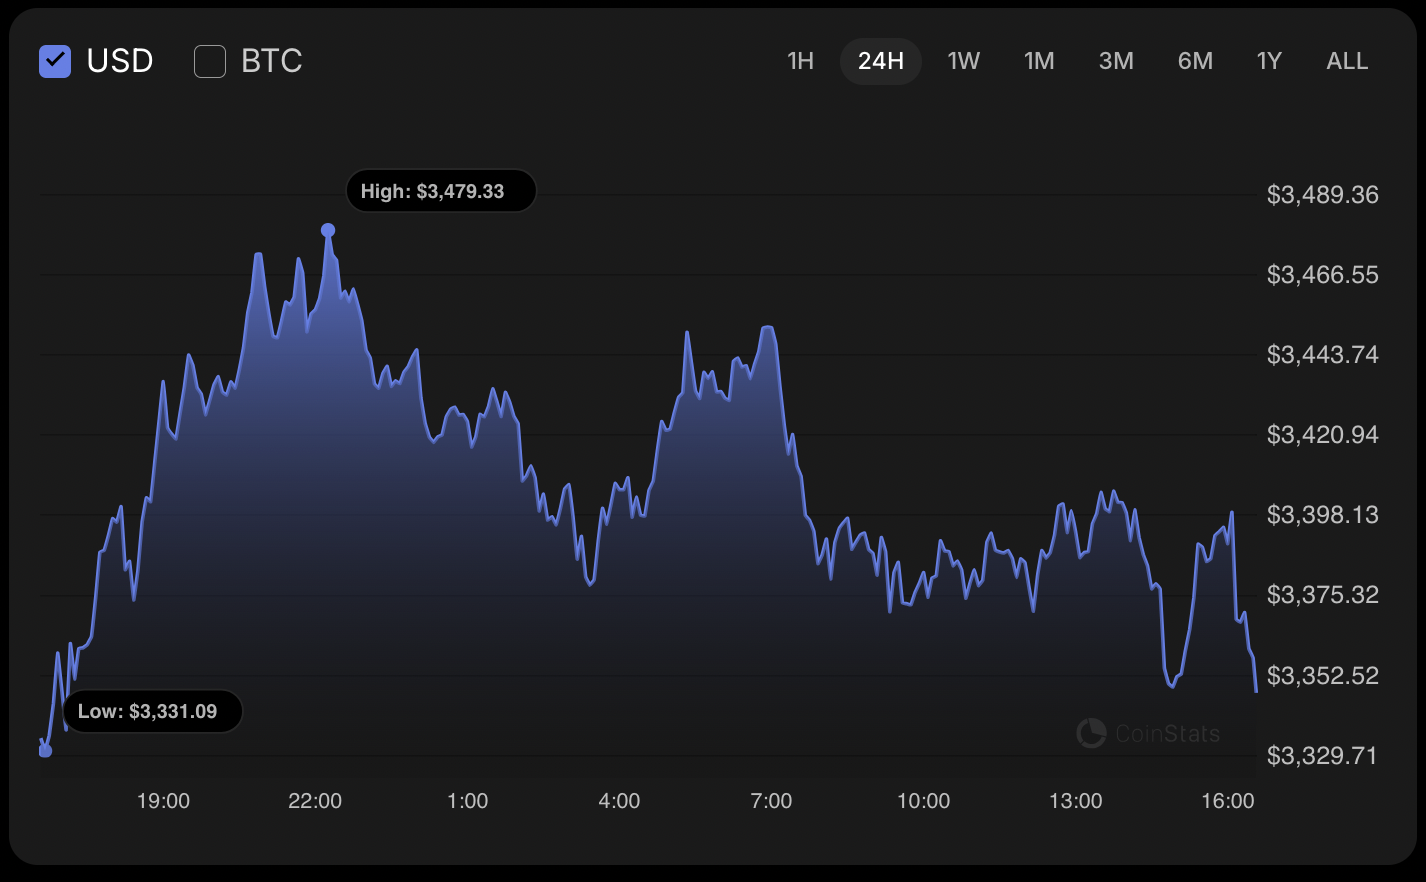Click the 22:00 time axis label
Image resolution: width=1426 pixels, height=882 pixels.
click(315, 801)
